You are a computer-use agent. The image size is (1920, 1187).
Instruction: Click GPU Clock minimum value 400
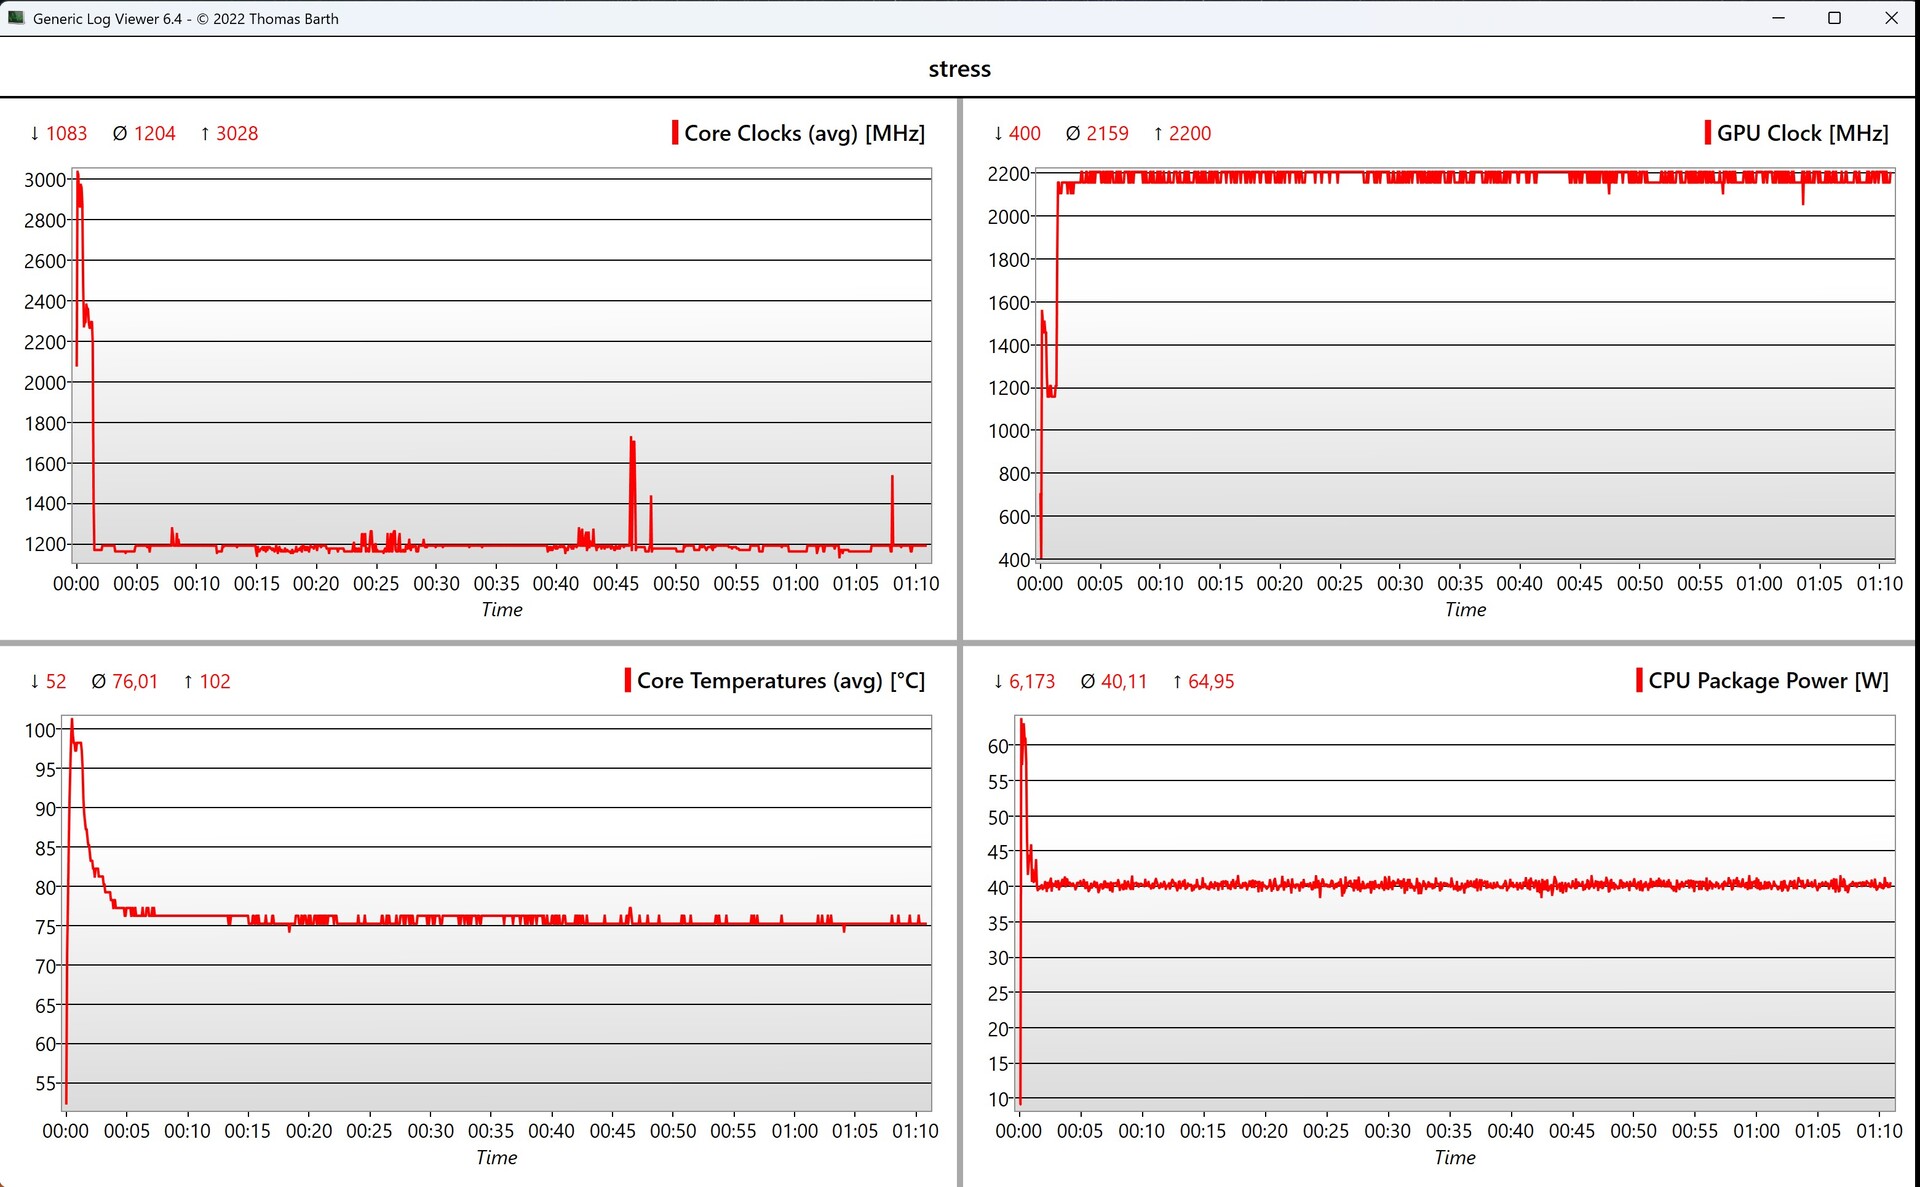(1024, 133)
